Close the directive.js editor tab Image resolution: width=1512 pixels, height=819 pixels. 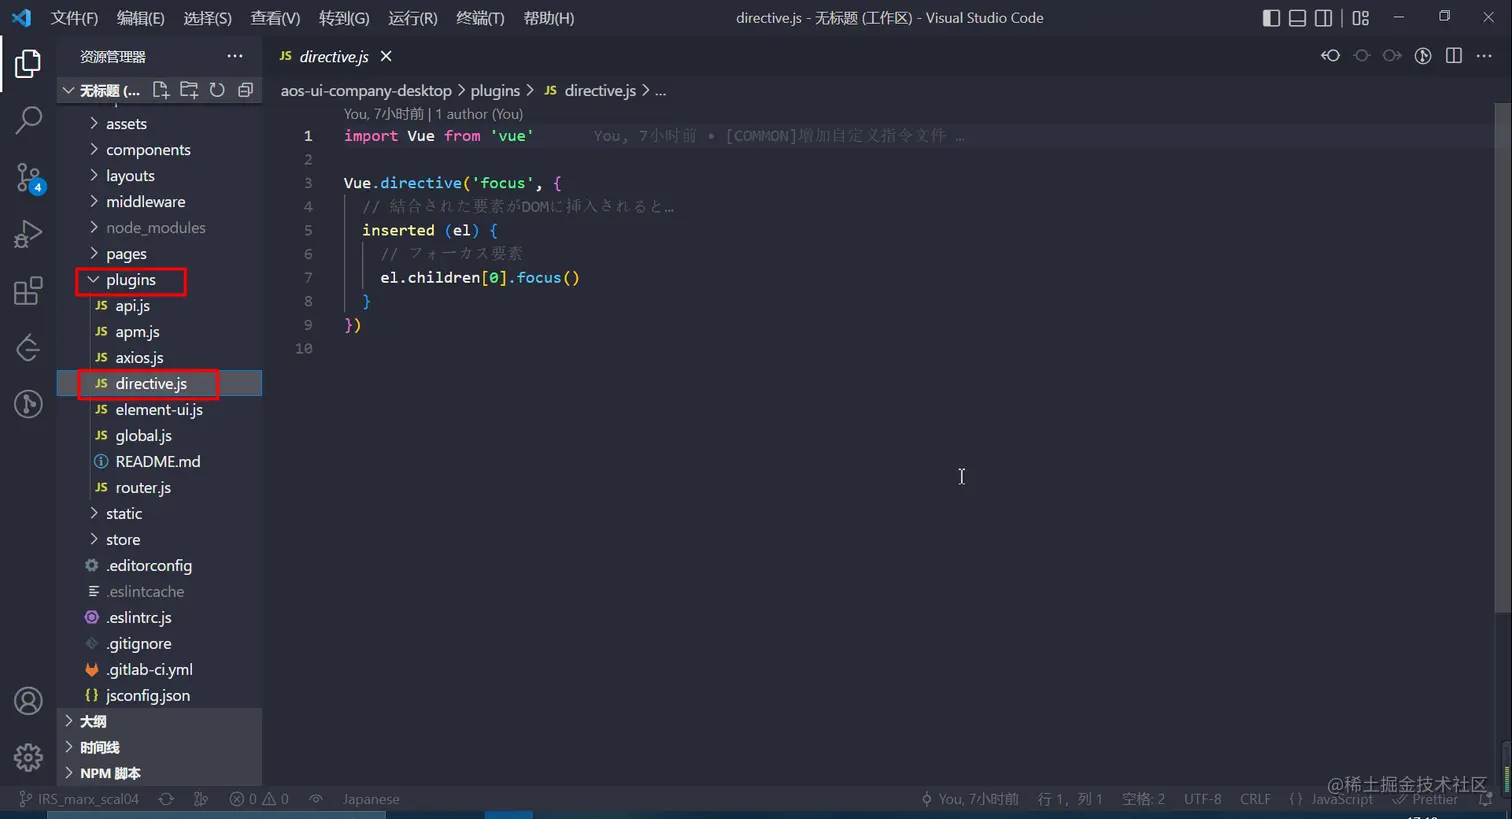pos(386,56)
